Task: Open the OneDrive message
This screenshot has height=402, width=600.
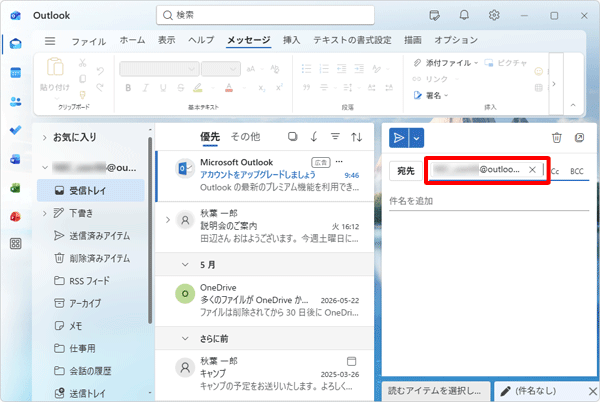Action: click(265, 300)
